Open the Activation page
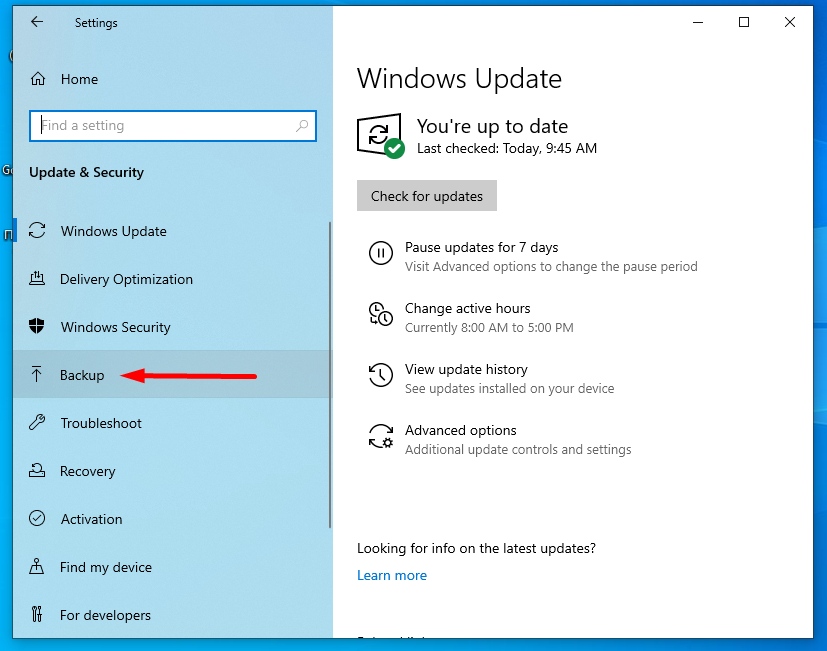 91,519
